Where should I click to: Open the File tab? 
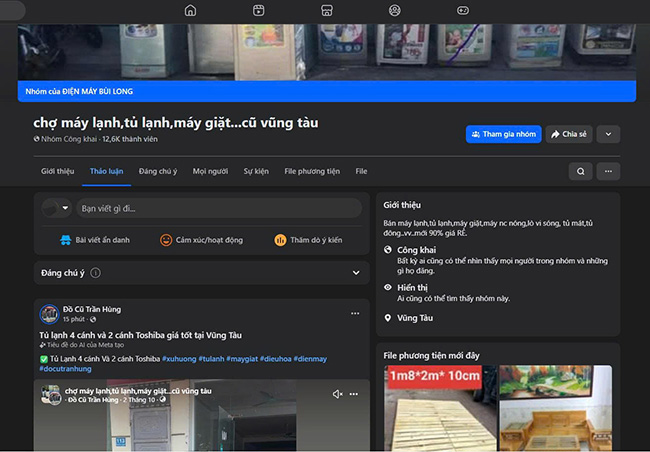click(361, 171)
